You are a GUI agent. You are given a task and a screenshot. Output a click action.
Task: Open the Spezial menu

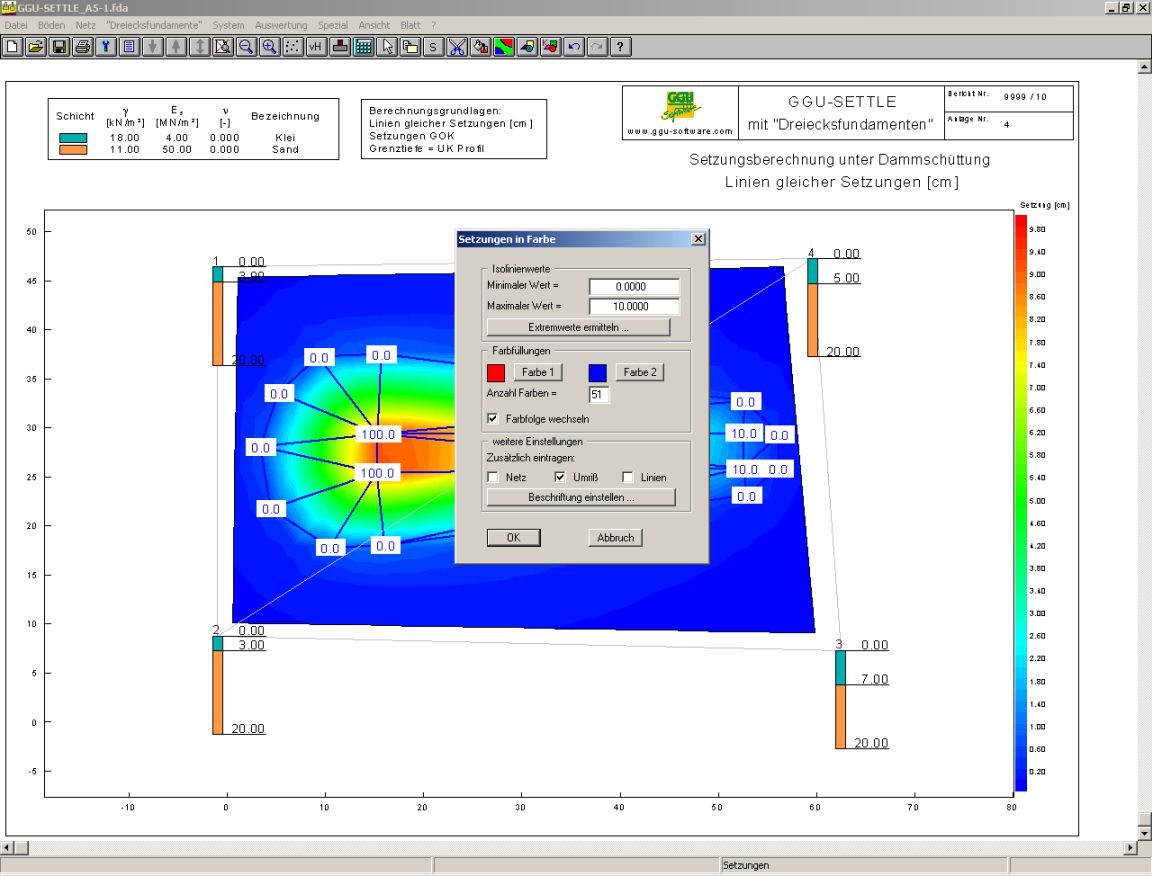(333, 25)
